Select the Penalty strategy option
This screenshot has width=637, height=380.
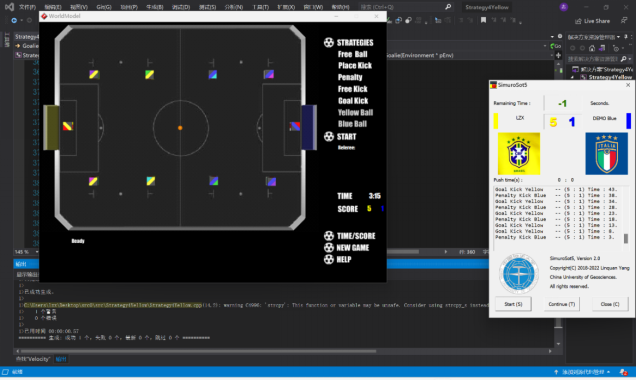[x=350, y=77]
